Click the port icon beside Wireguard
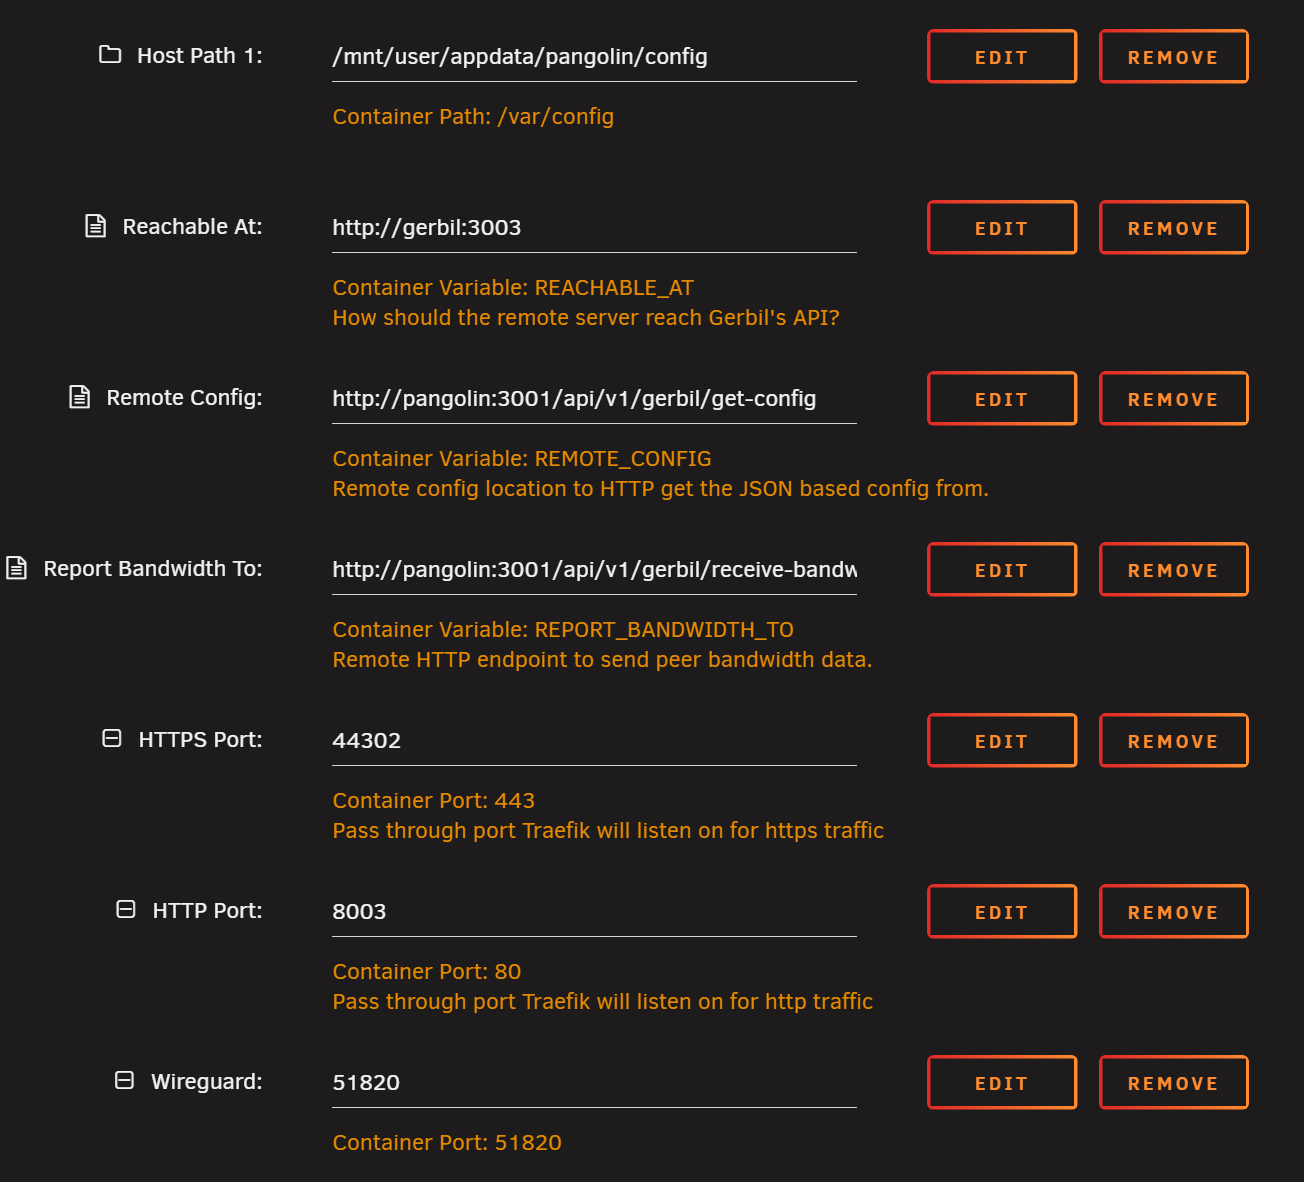 click(x=124, y=1081)
